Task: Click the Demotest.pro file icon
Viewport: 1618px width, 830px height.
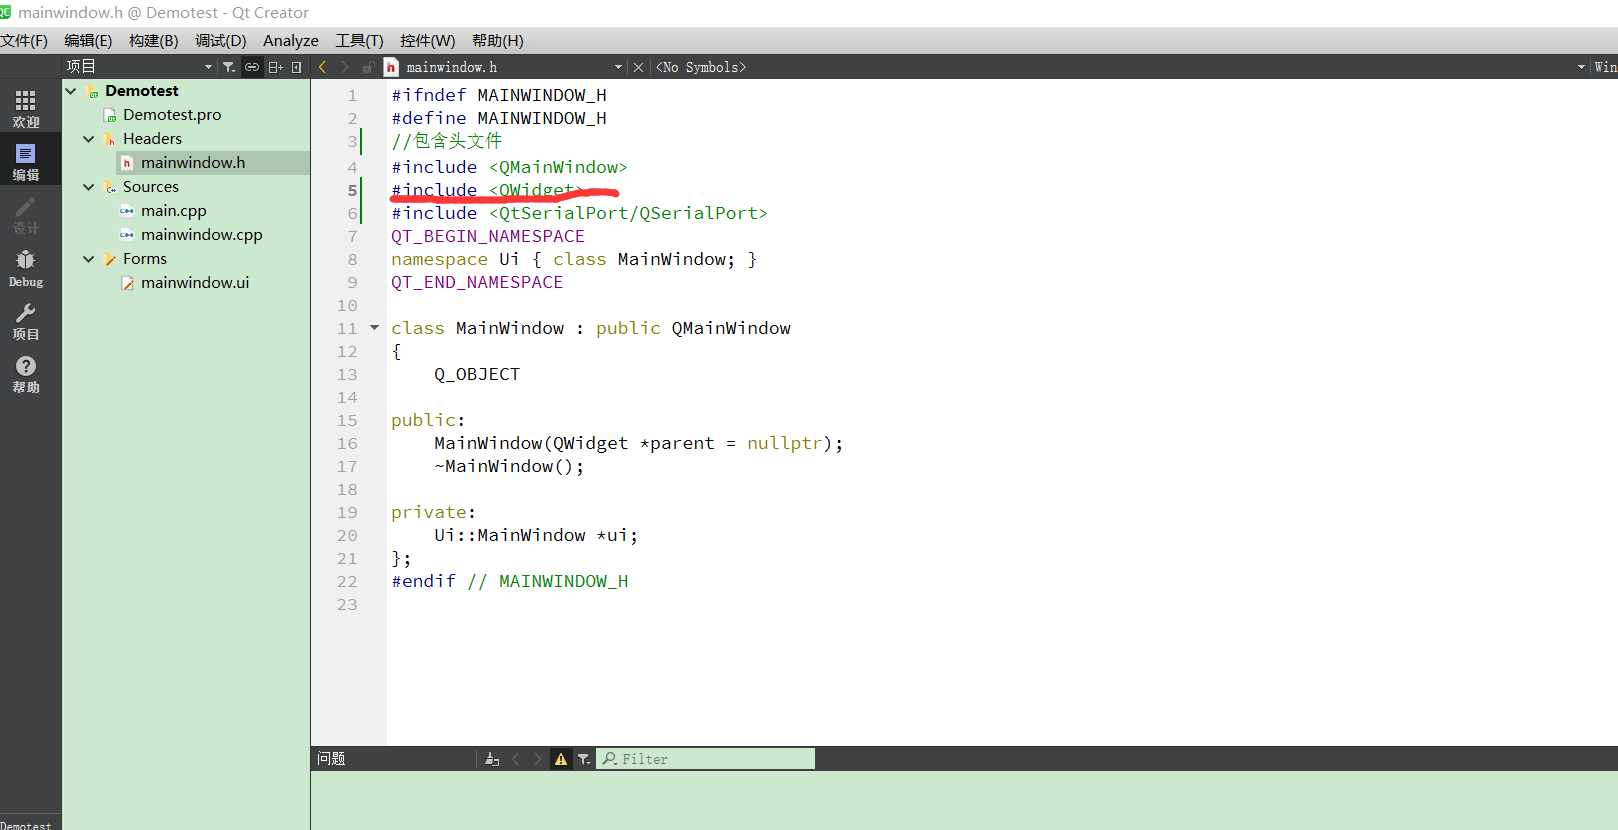Action: 110,116
